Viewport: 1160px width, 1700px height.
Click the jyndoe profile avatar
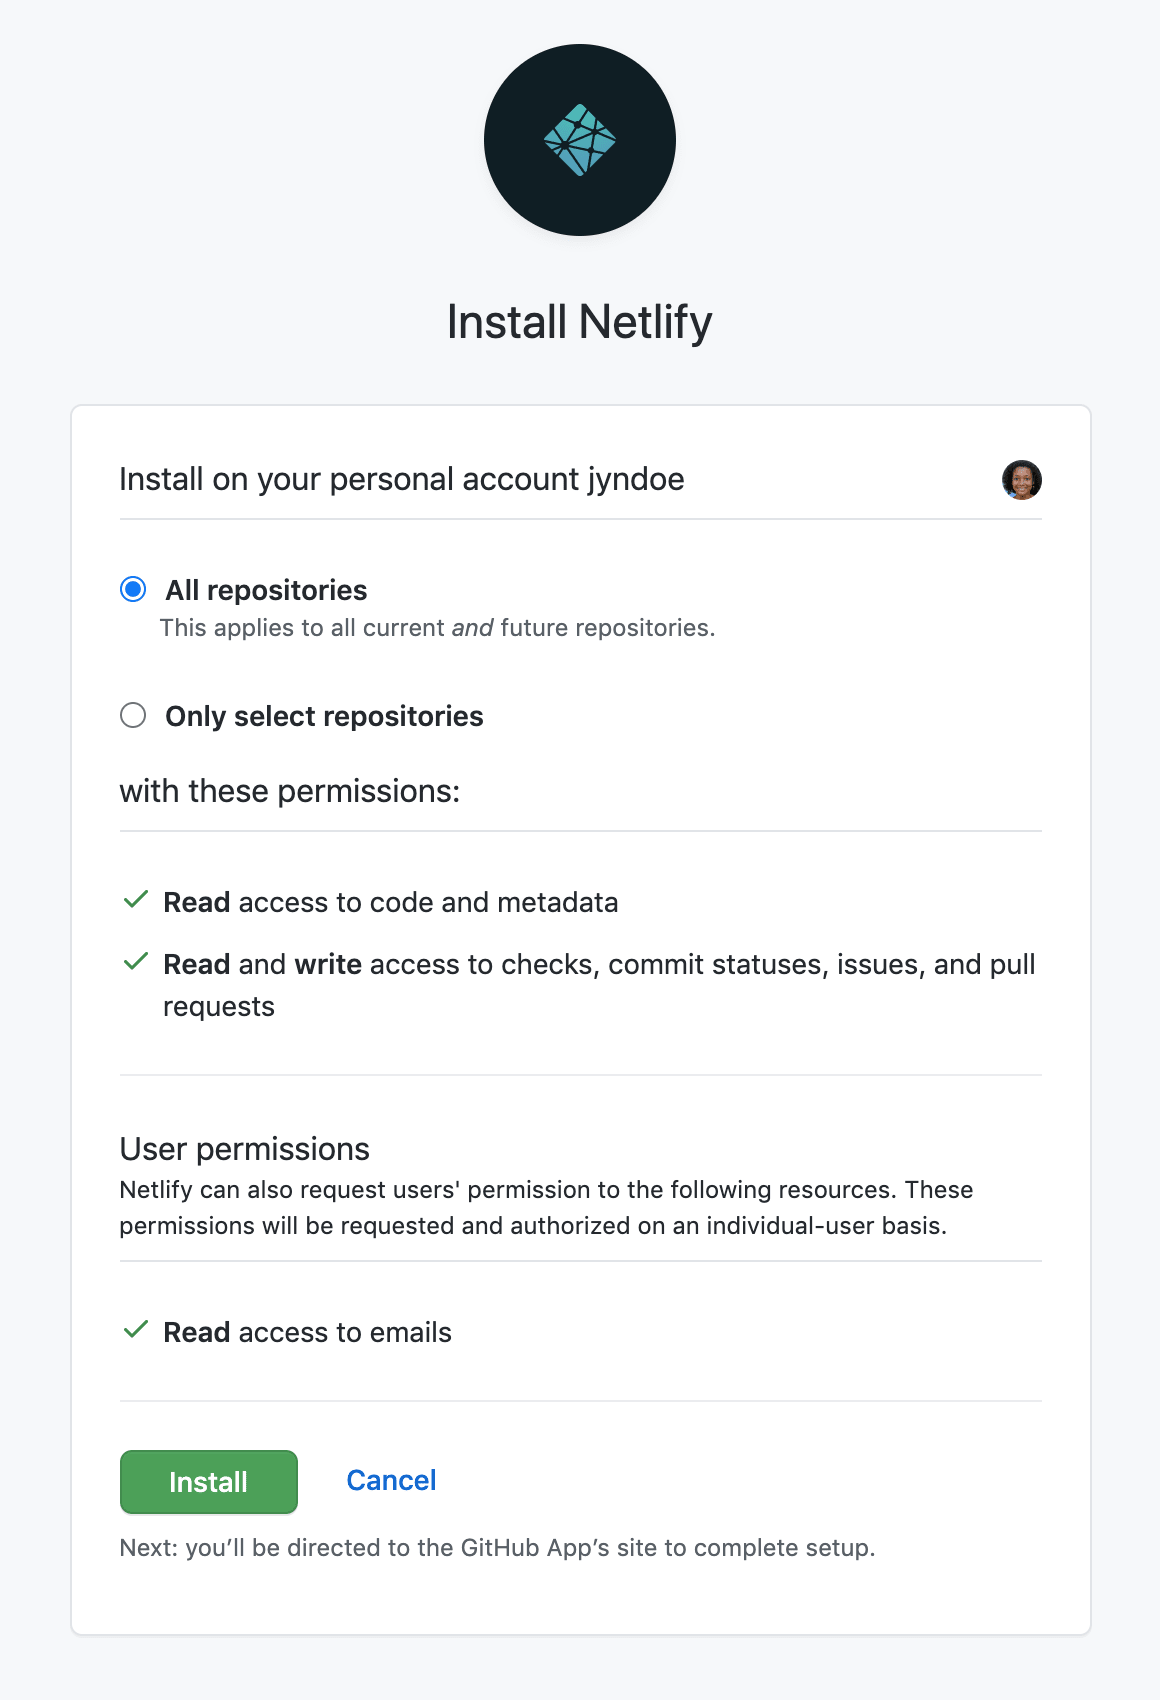pos(1021,480)
